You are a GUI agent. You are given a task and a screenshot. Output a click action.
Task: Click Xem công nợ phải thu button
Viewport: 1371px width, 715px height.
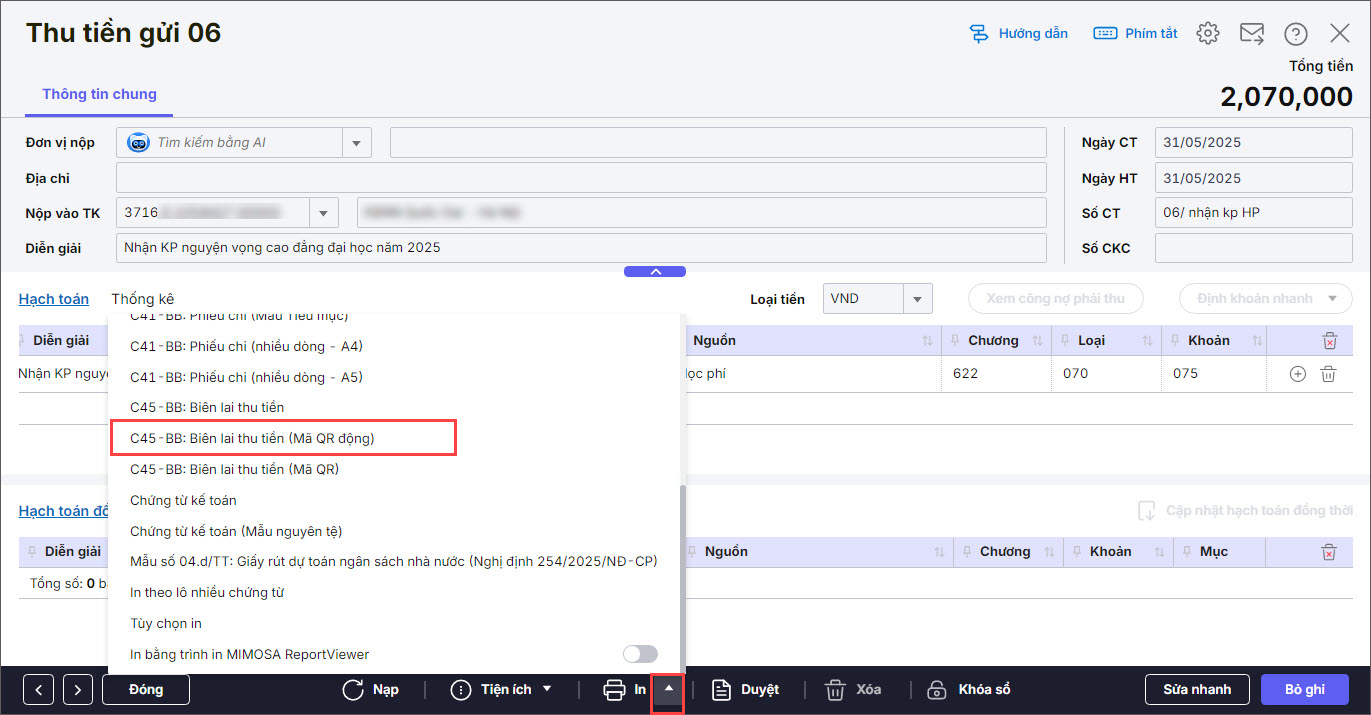pyautogui.click(x=1055, y=298)
